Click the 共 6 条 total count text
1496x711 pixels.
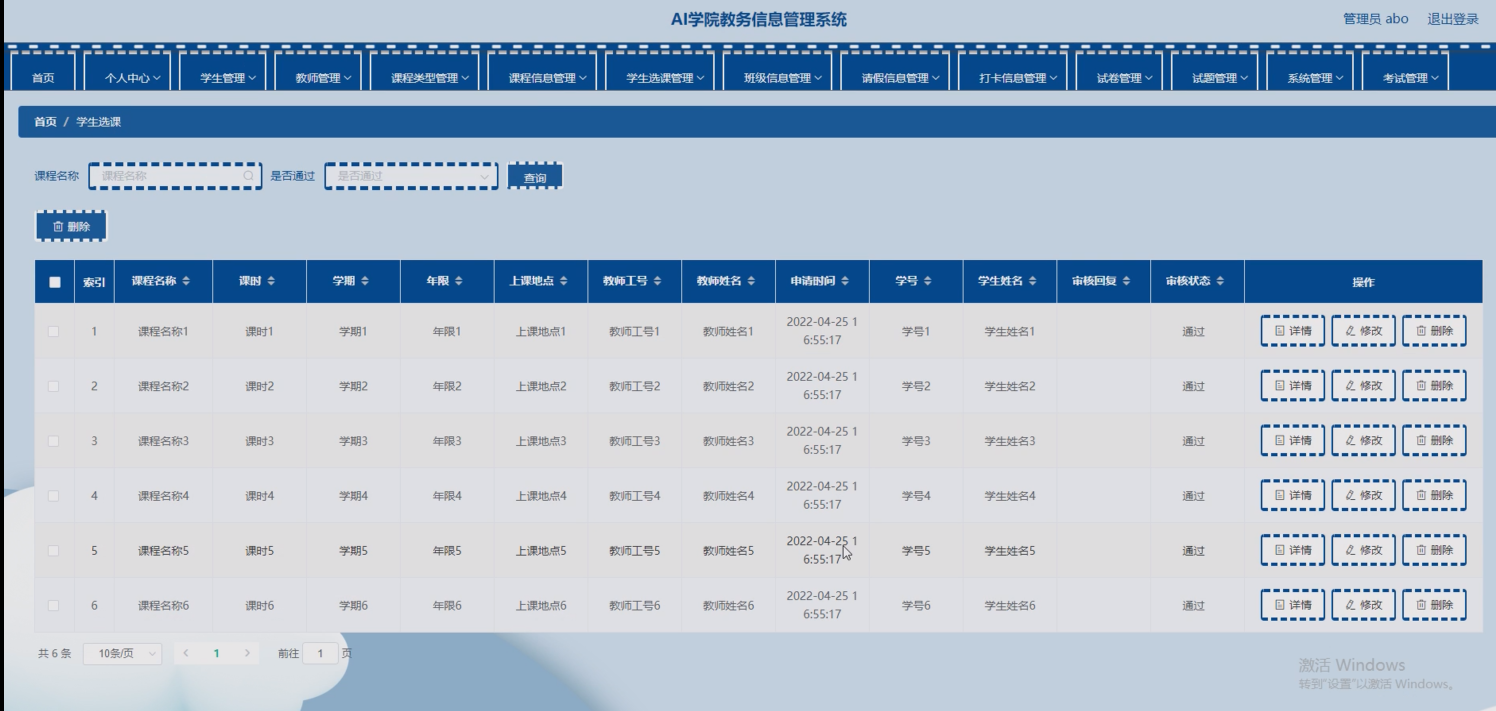(x=55, y=653)
